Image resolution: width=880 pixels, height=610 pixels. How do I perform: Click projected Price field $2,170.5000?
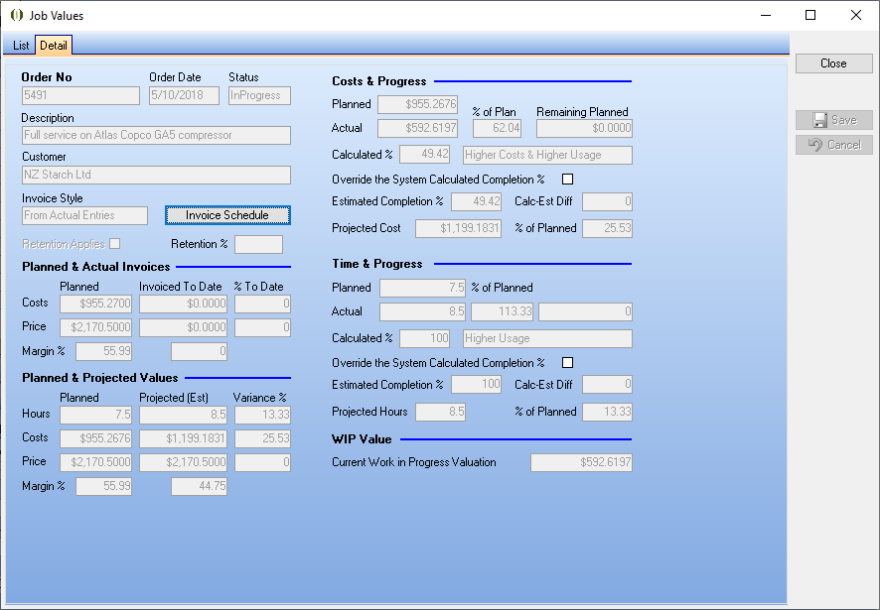tap(183, 462)
